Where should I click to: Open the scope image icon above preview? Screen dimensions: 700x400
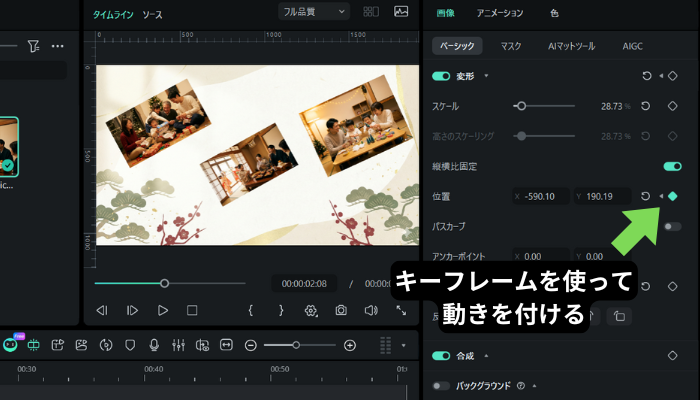tap(401, 12)
